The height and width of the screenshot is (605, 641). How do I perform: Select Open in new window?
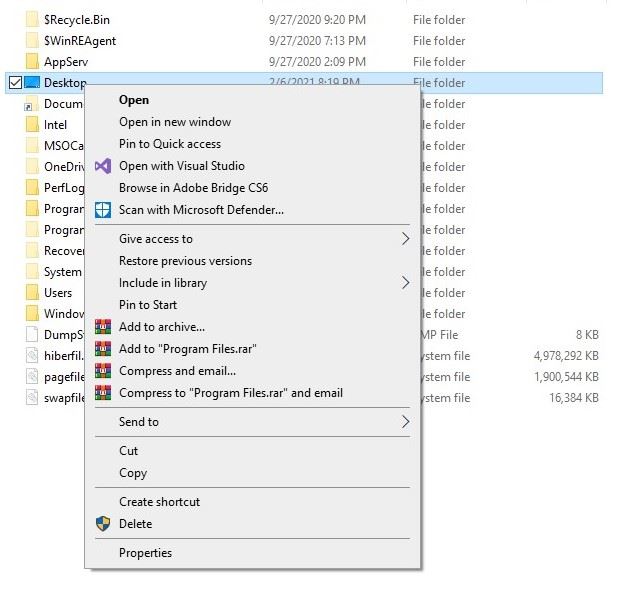[x=253, y=122]
